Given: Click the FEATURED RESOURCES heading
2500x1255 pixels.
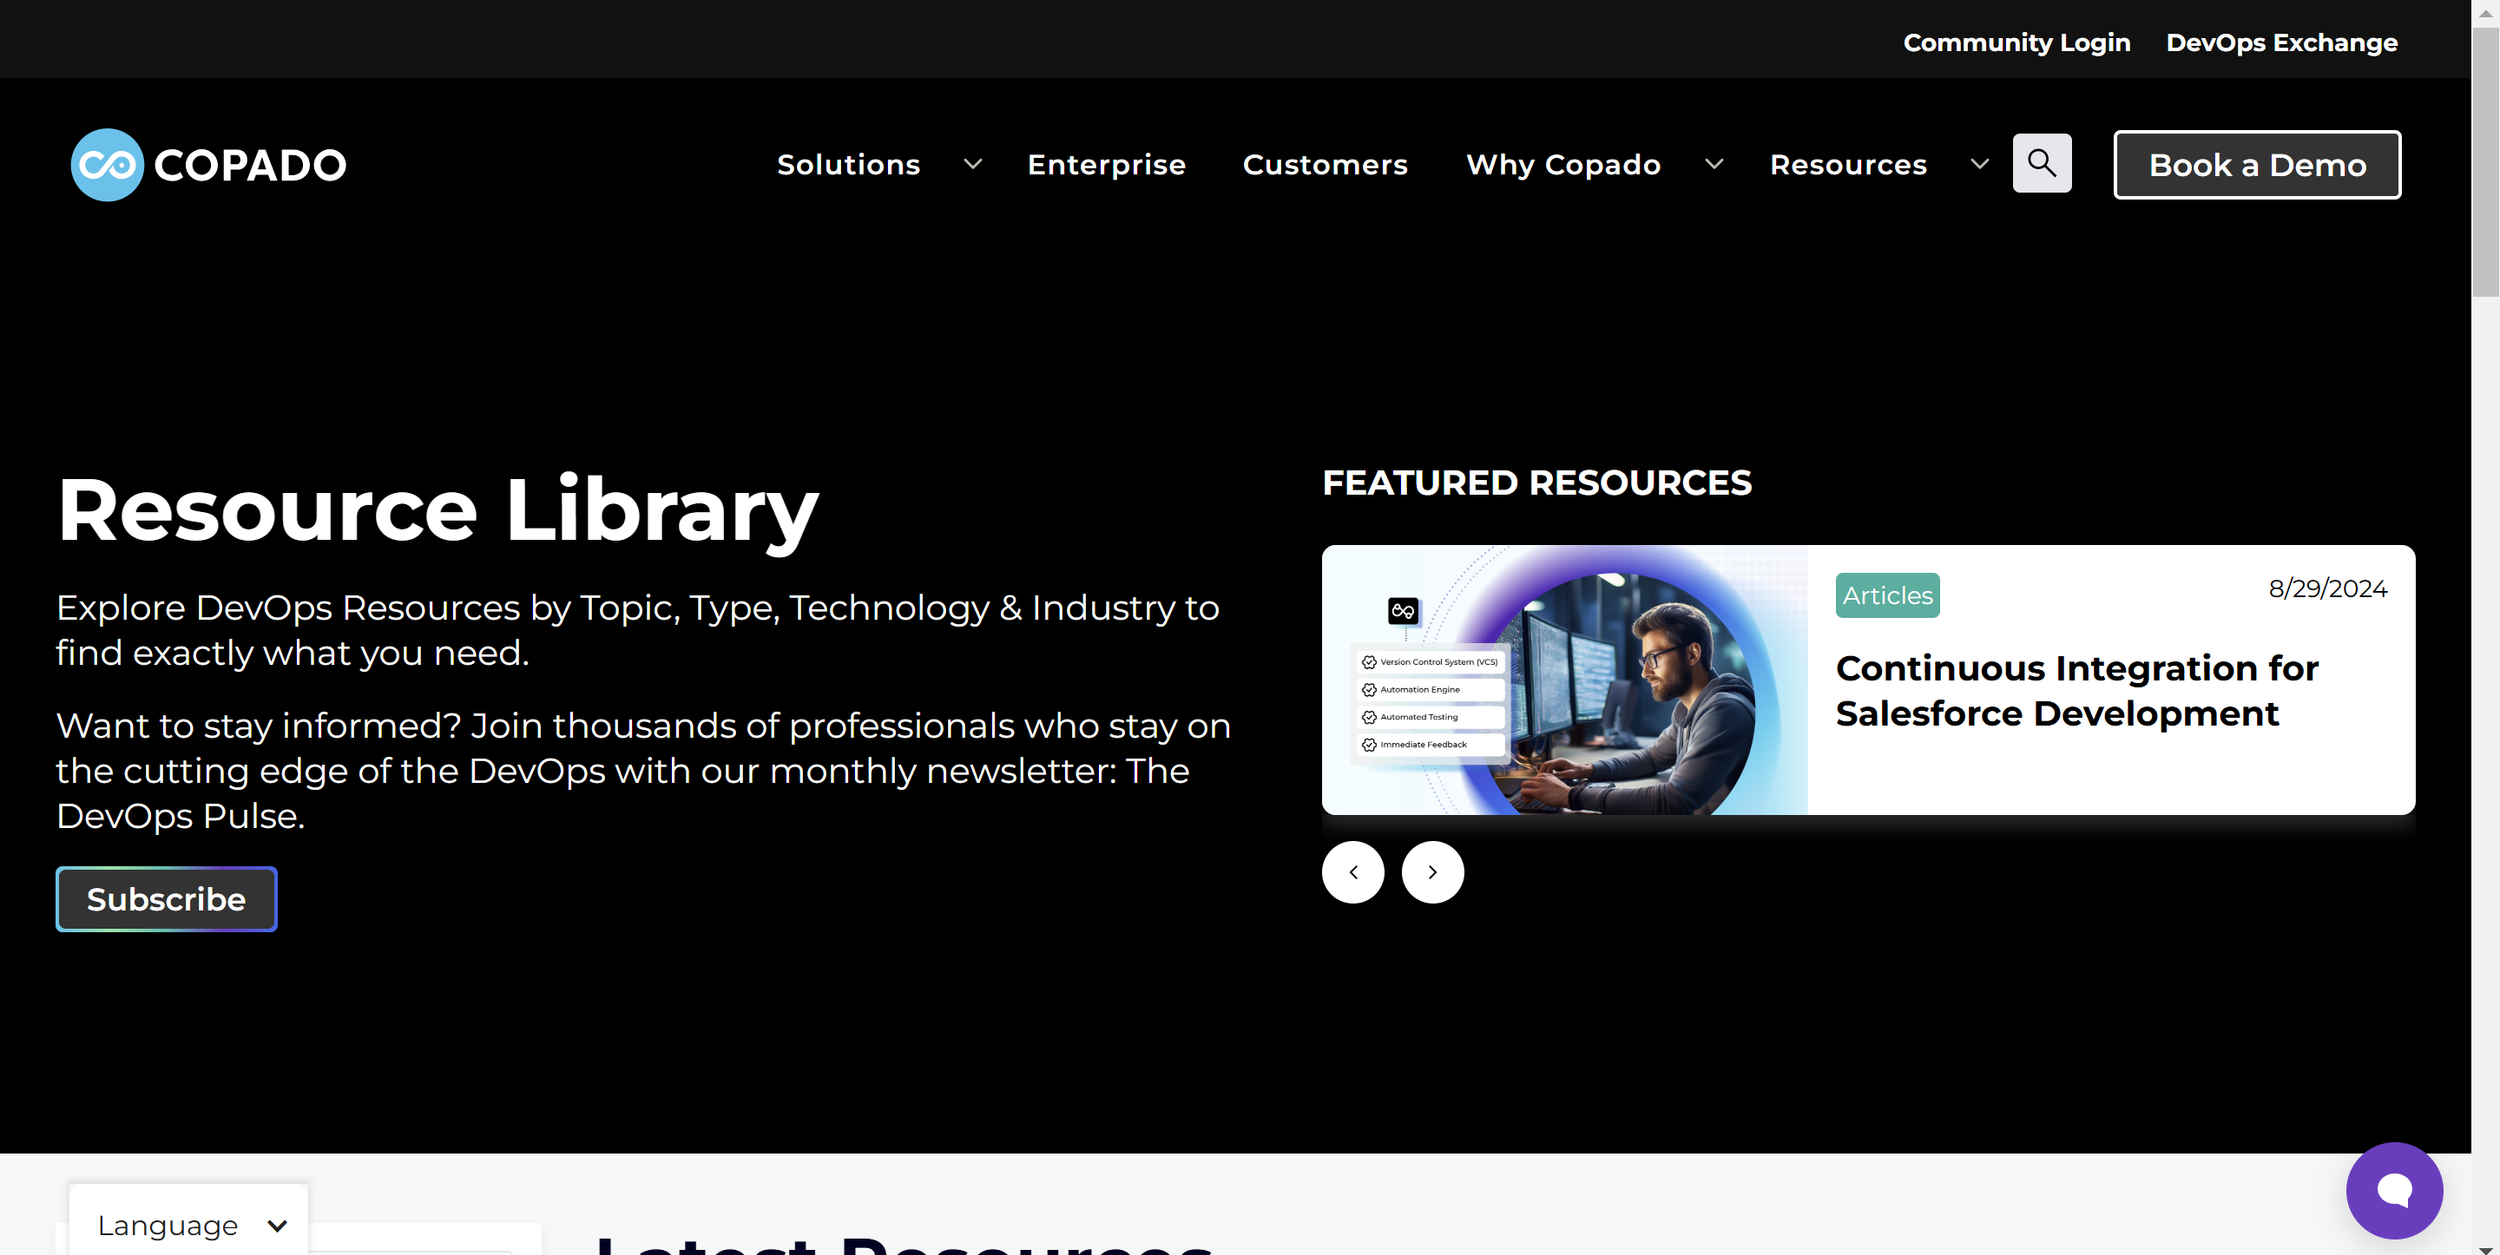Looking at the screenshot, I should click(x=1536, y=483).
